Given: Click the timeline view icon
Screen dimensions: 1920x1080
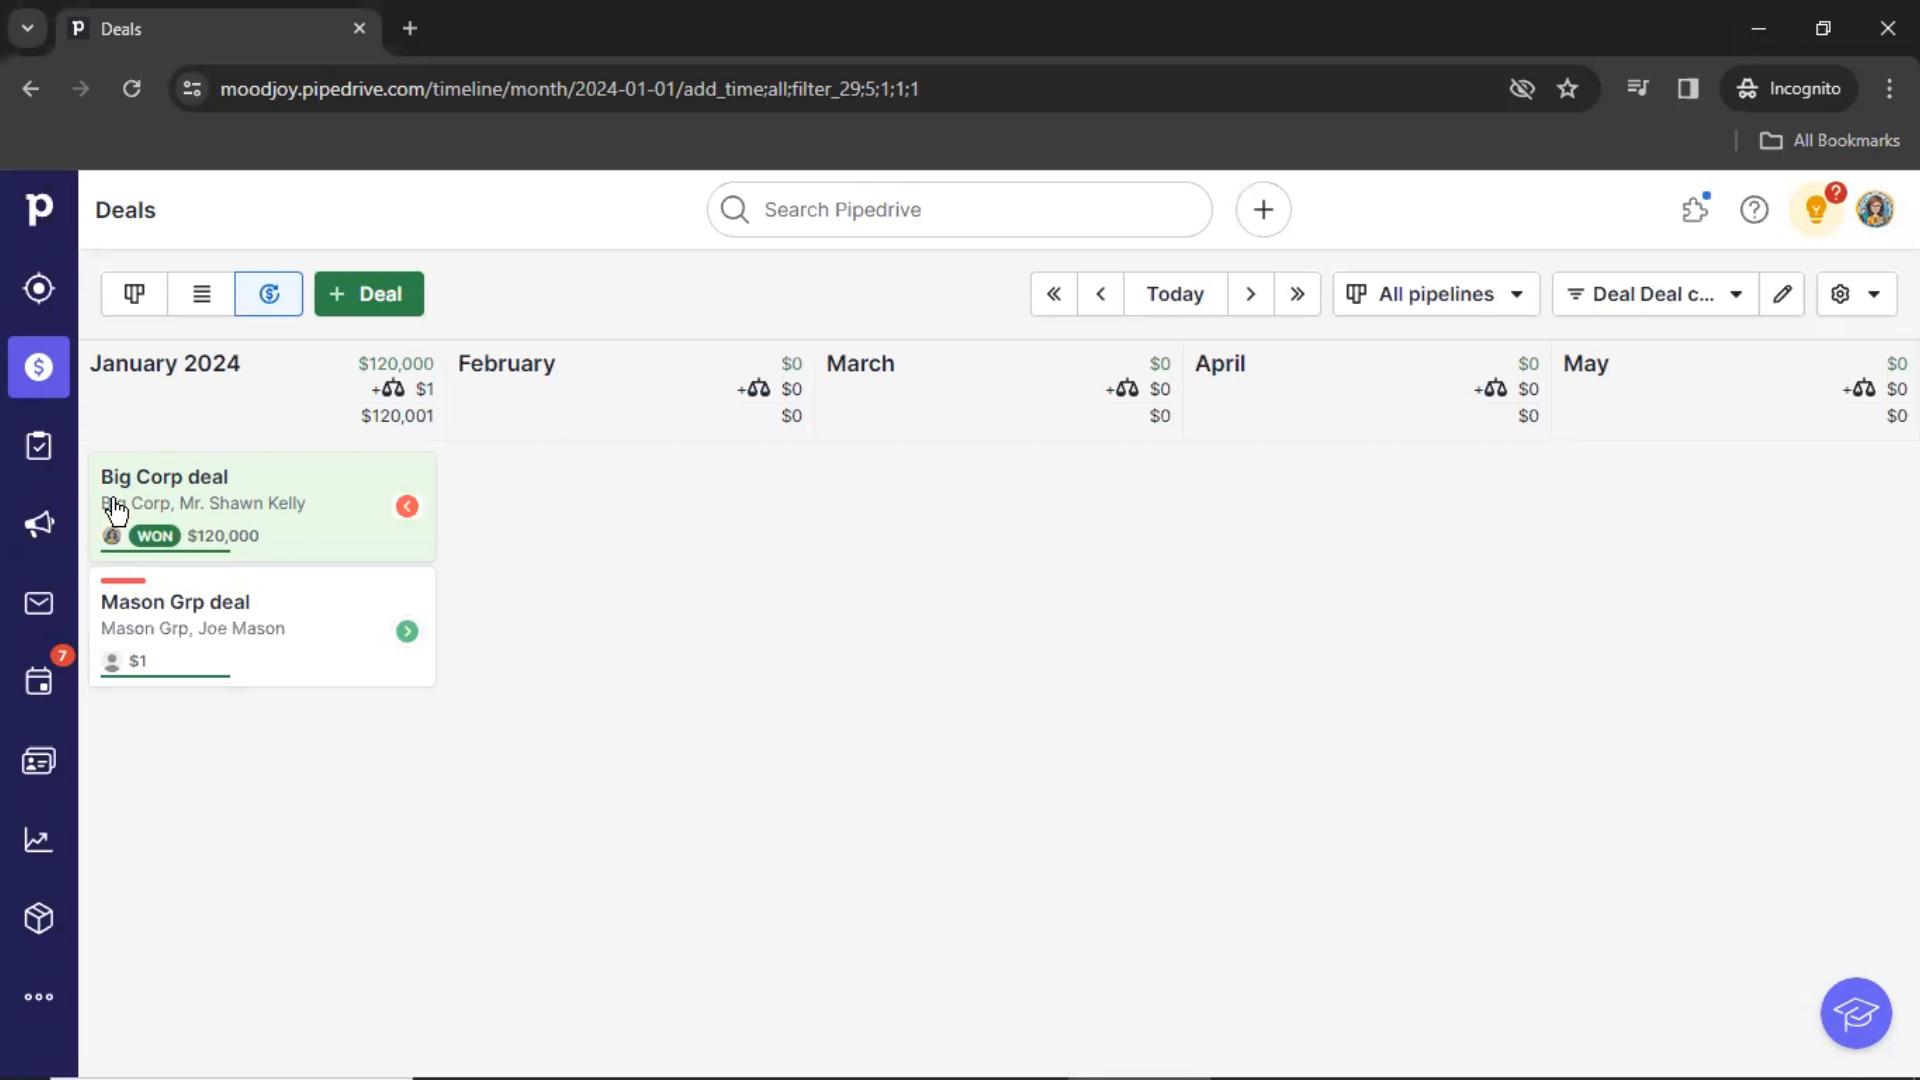Looking at the screenshot, I should click(269, 293).
